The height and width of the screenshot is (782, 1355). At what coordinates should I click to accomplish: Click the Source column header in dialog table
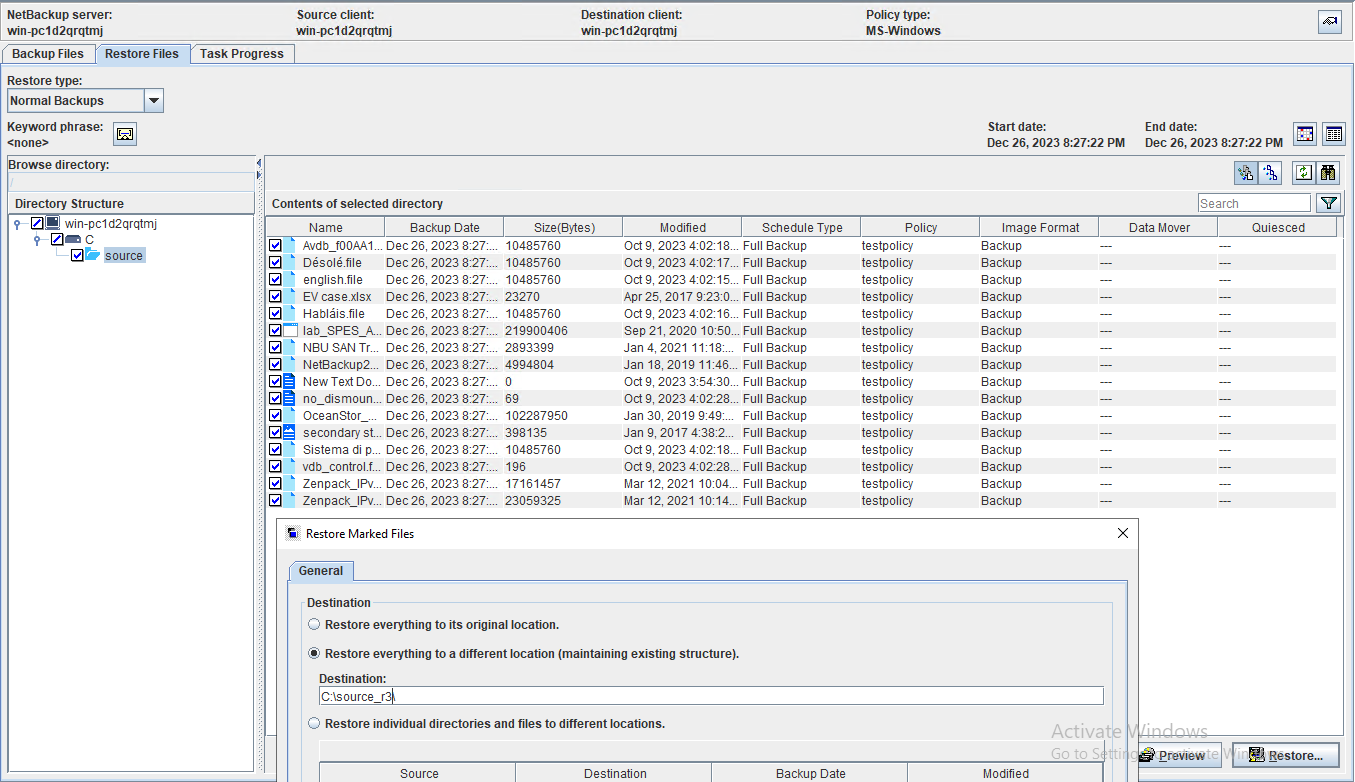(x=418, y=773)
